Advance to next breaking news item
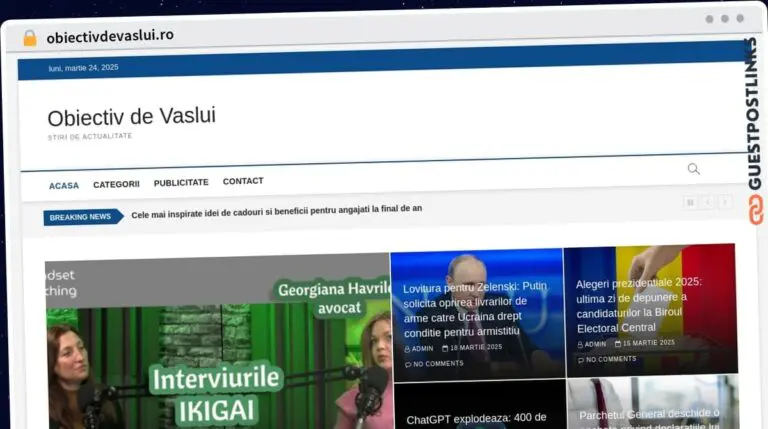The image size is (768, 429). click(725, 203)
